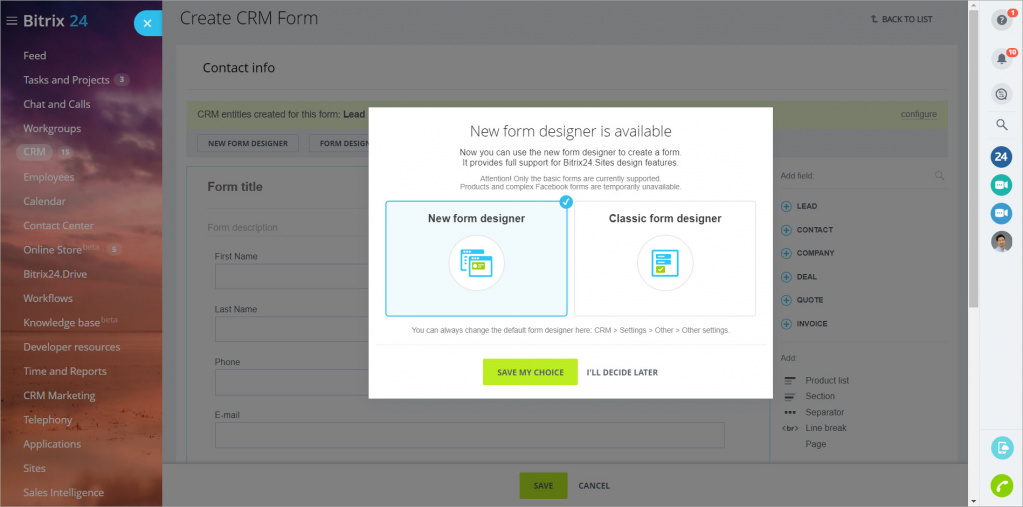Image resolution: width=1023 pixels, height=507 pixels.
Task: Open the blue 24 round icon
Action: (1001, 157)
